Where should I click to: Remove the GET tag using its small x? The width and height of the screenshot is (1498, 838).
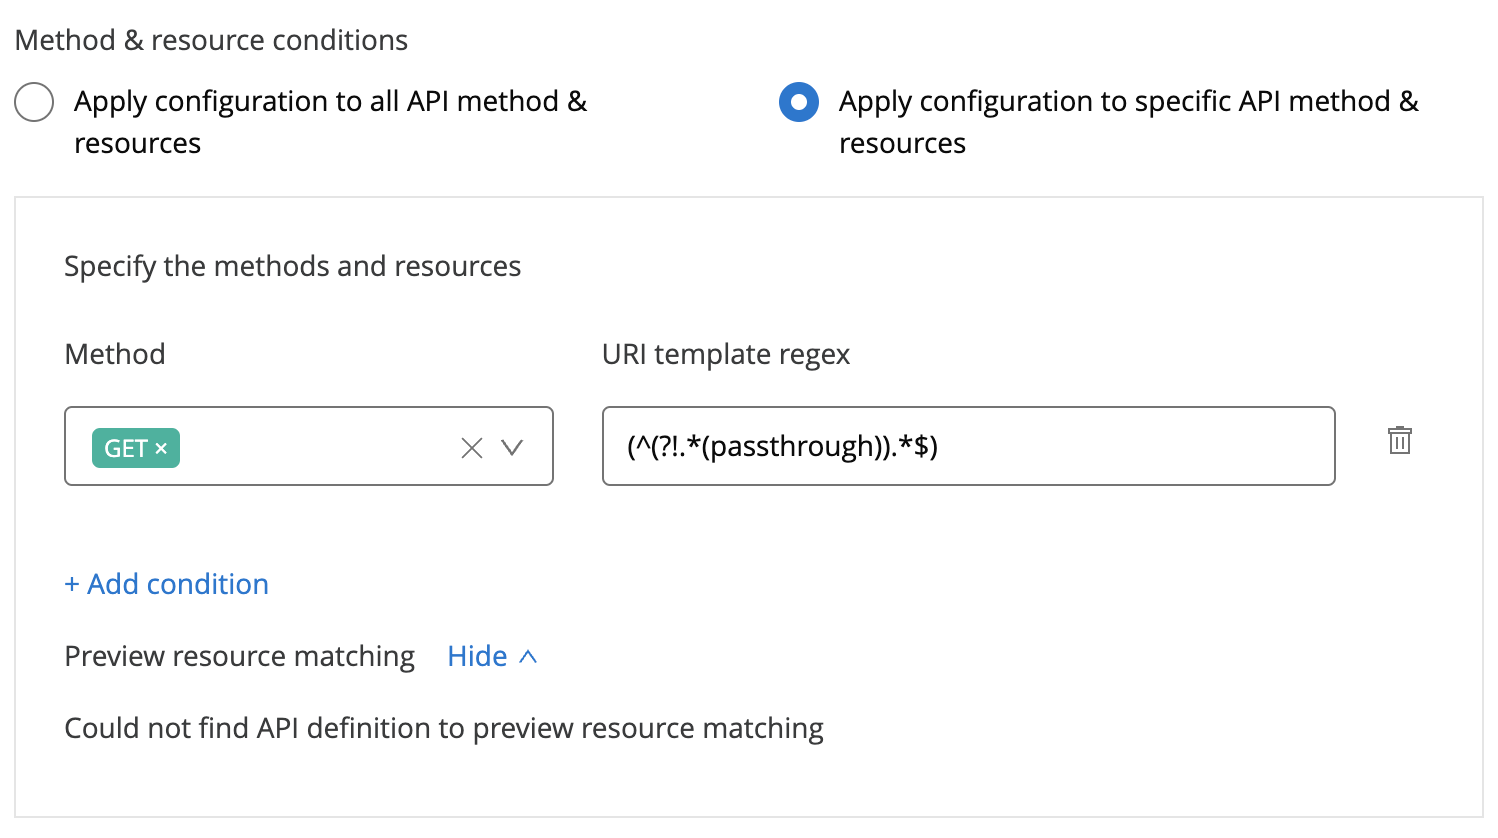tap(161, 449)
